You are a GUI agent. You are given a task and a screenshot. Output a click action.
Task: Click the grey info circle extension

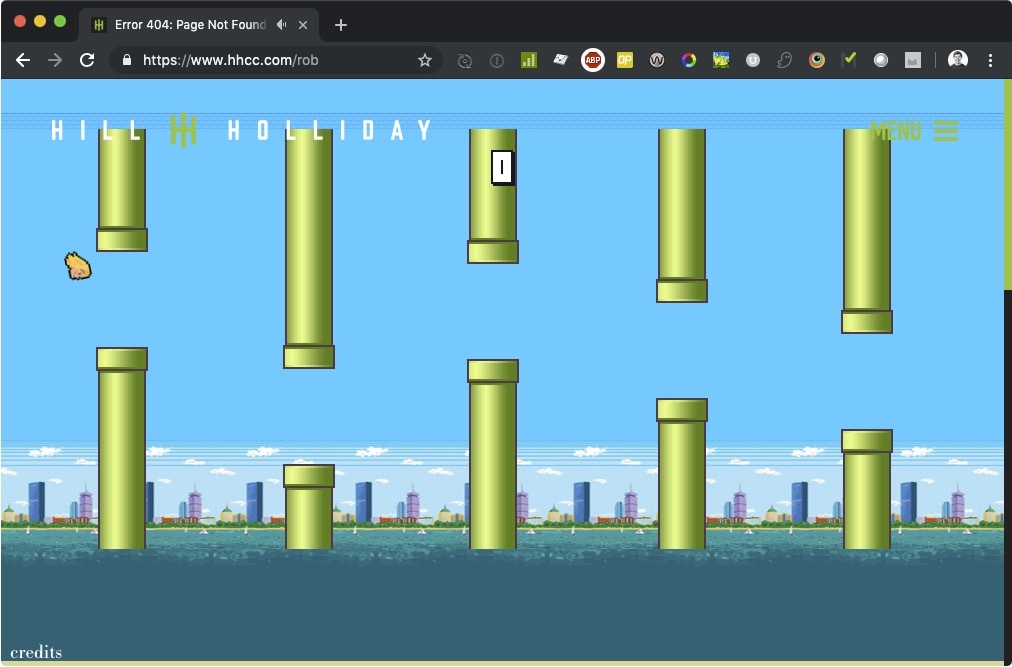[496, 61]
